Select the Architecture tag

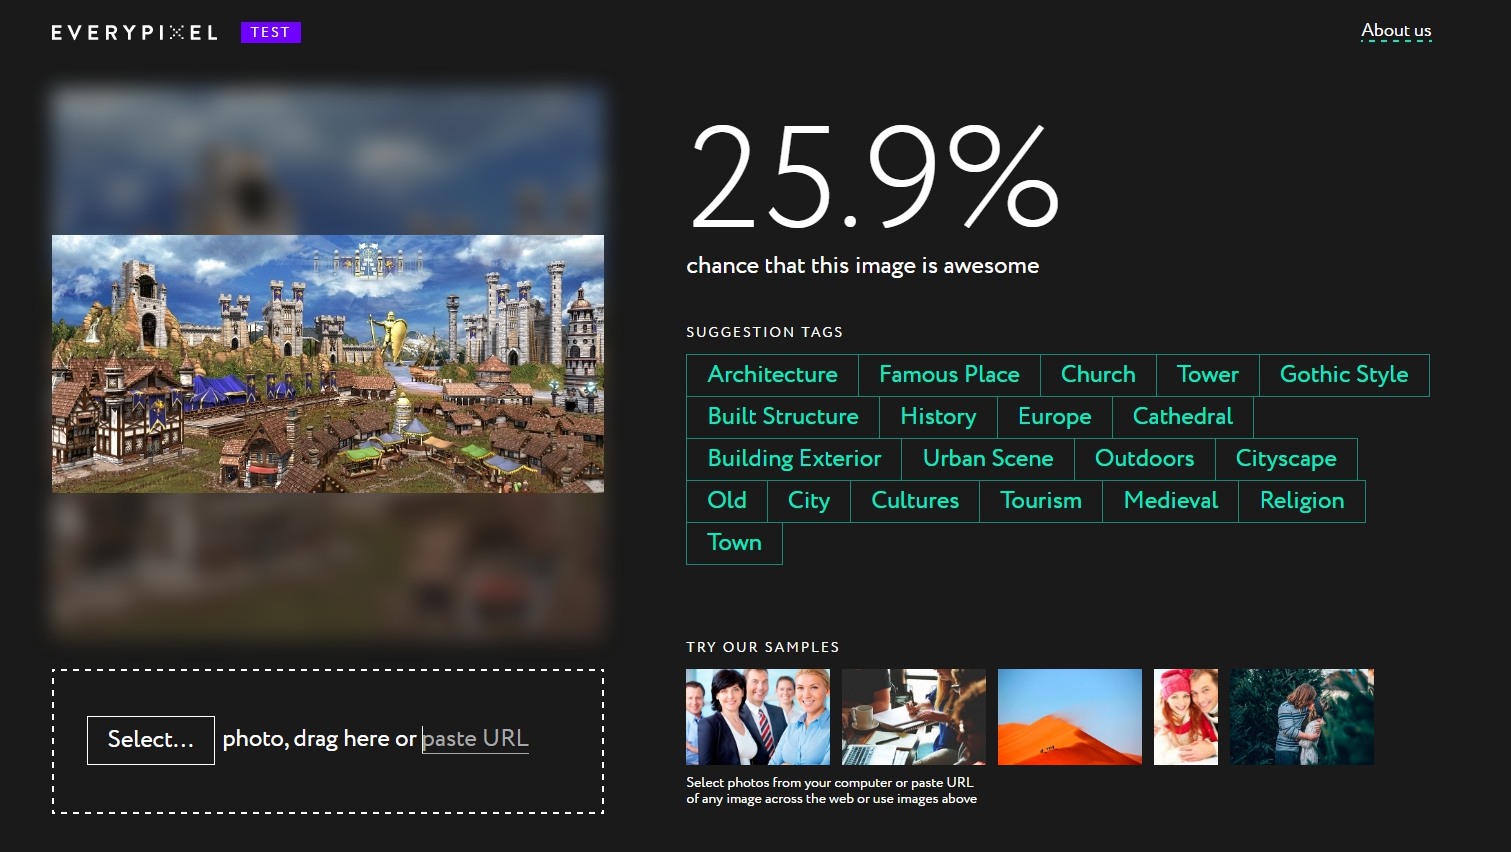pos(772,375)
